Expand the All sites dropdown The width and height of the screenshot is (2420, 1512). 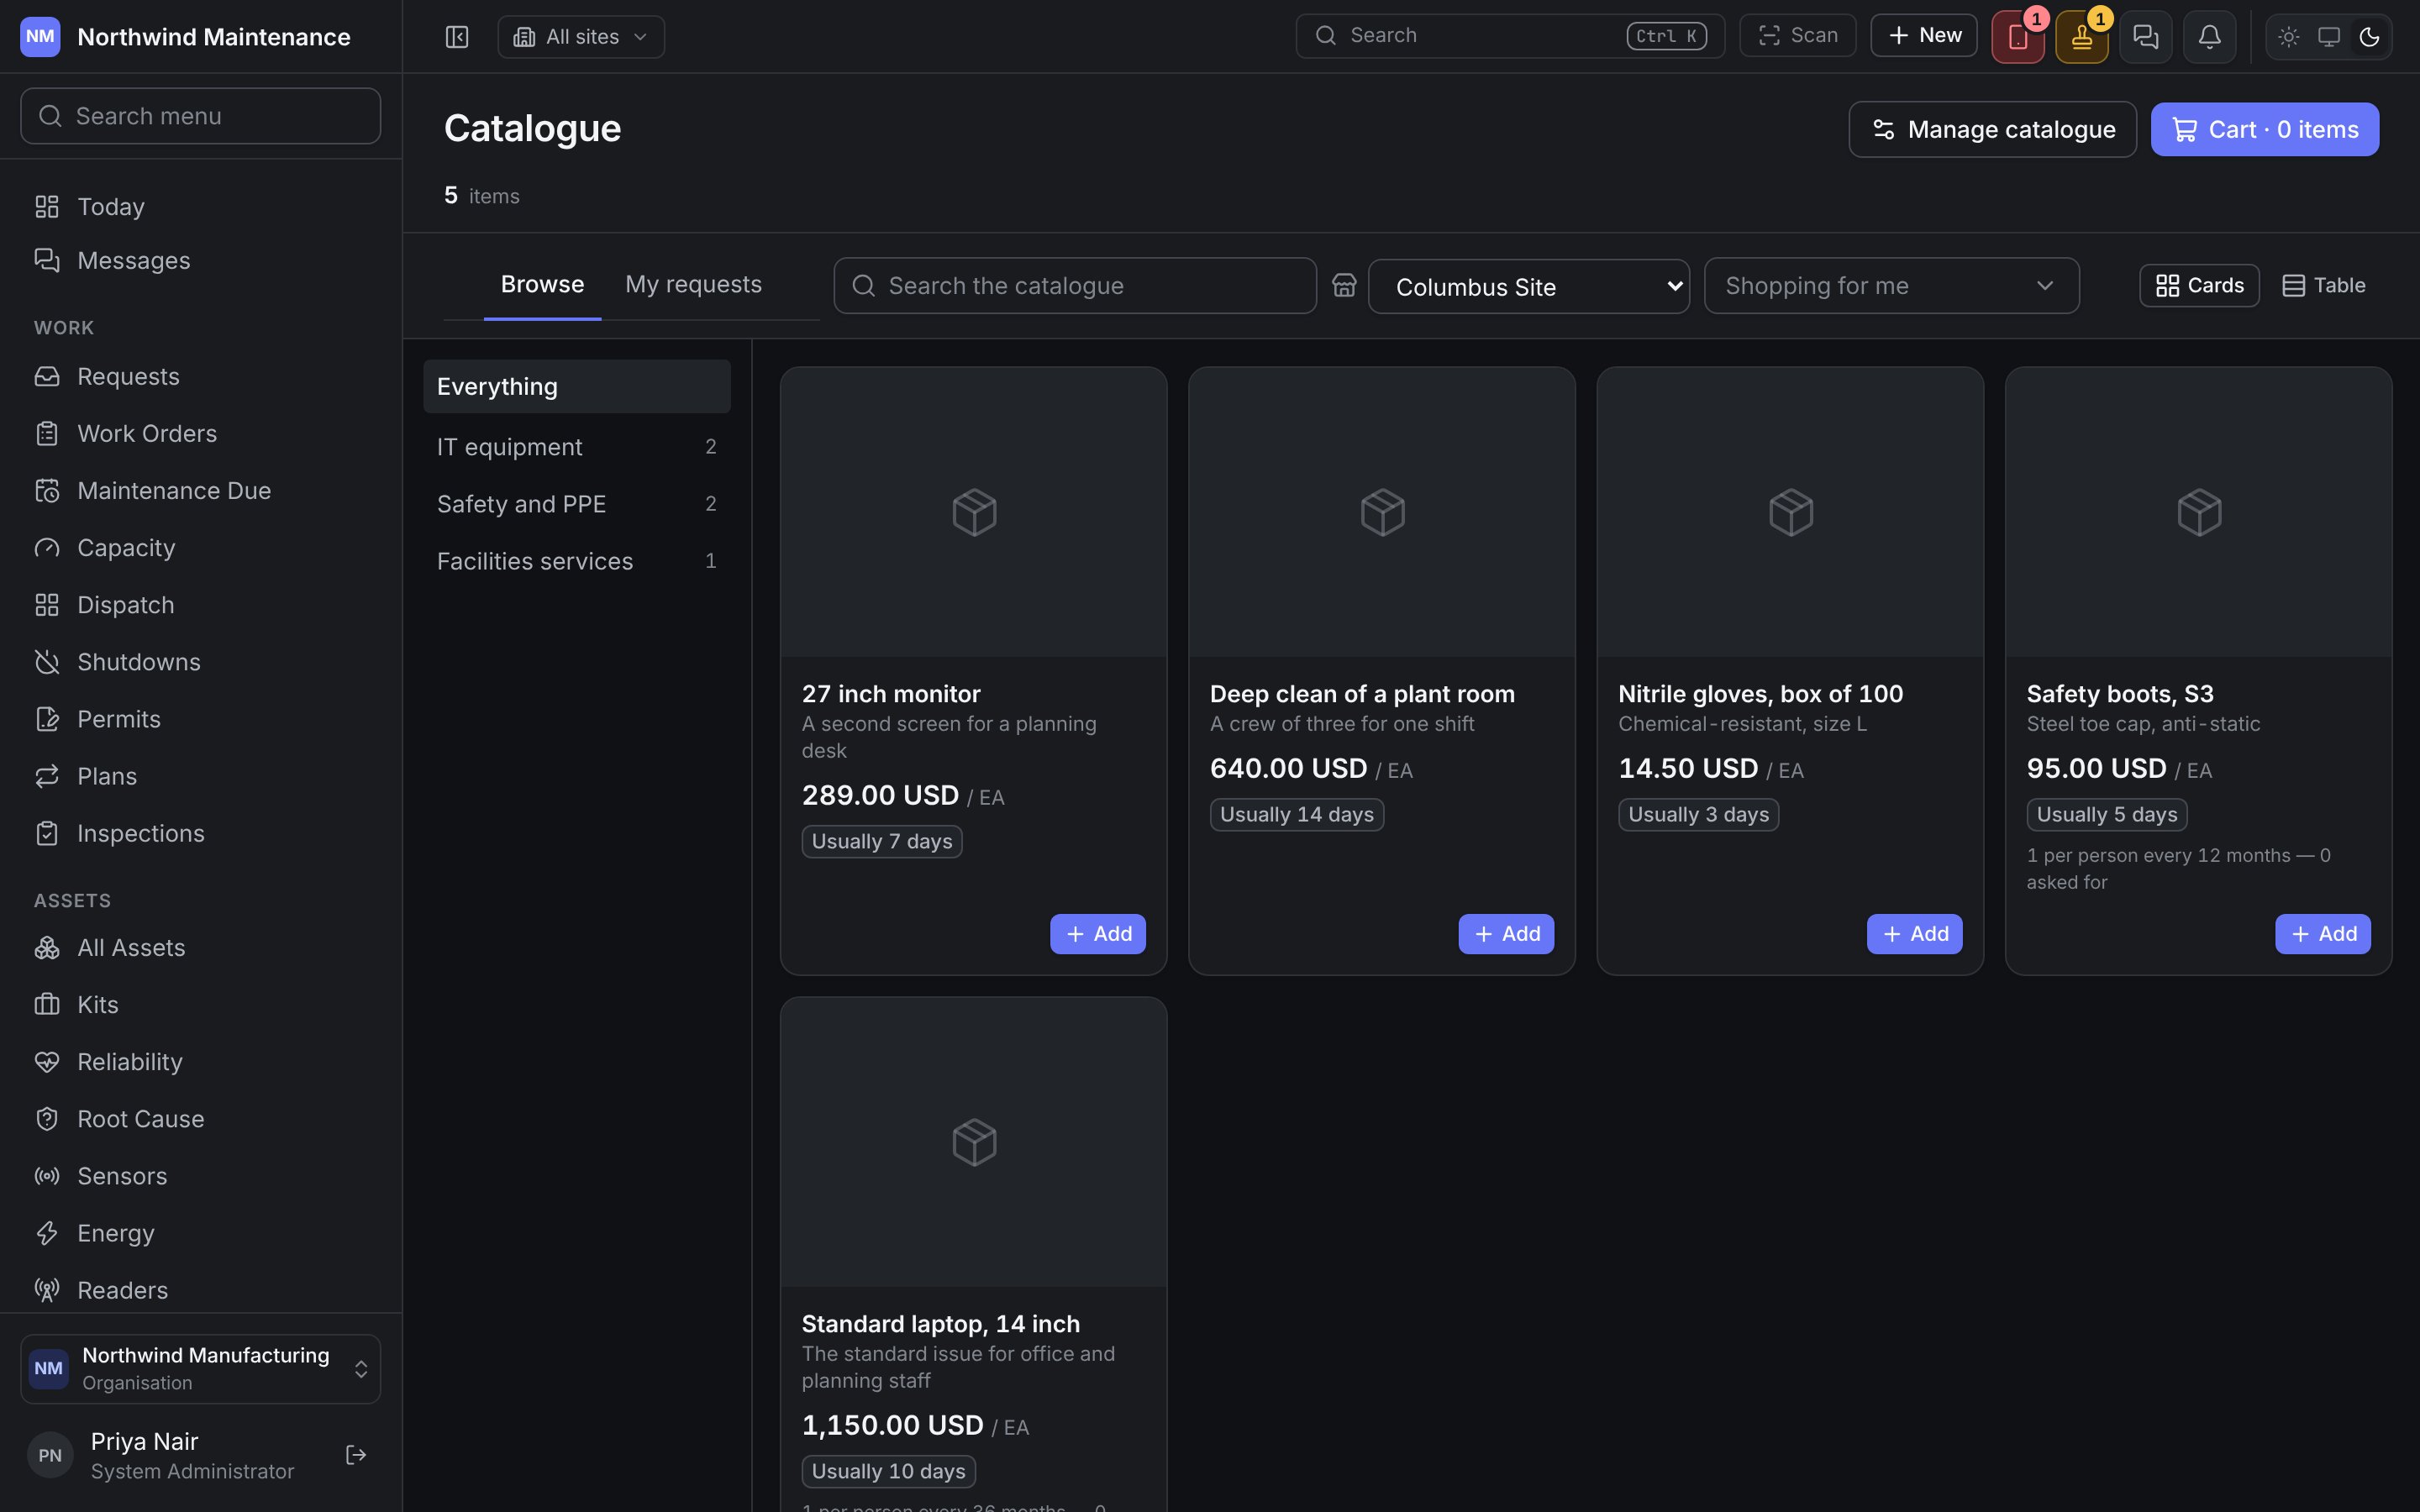tap(581, 37)
